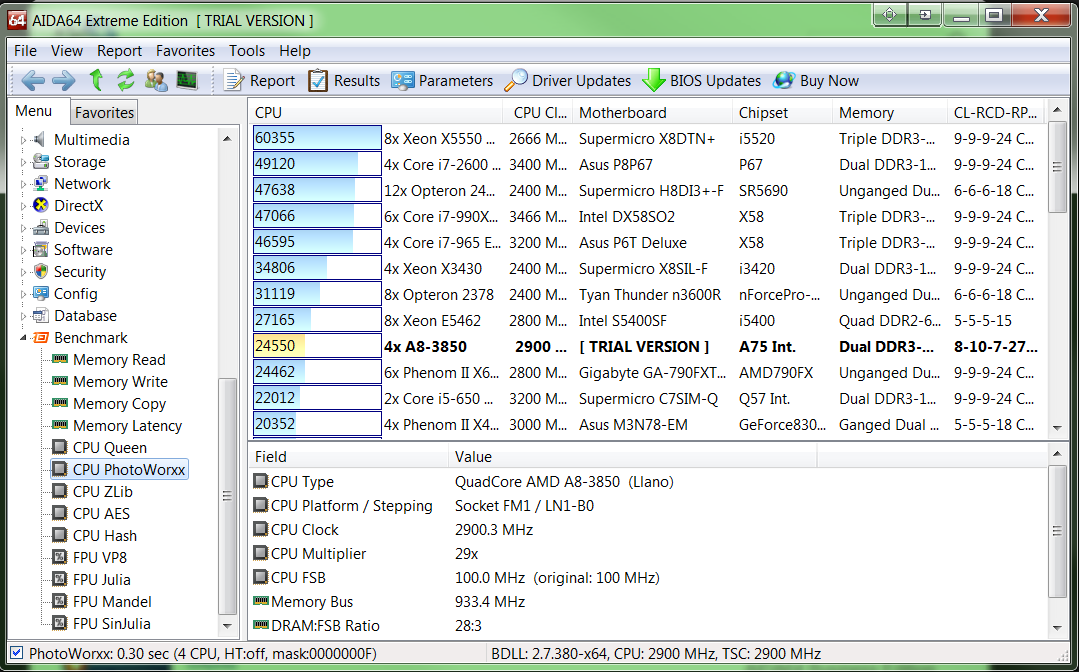Select CPU ZLib benchmark
Screen dimensions: 1079x672
tap(103, 492)
